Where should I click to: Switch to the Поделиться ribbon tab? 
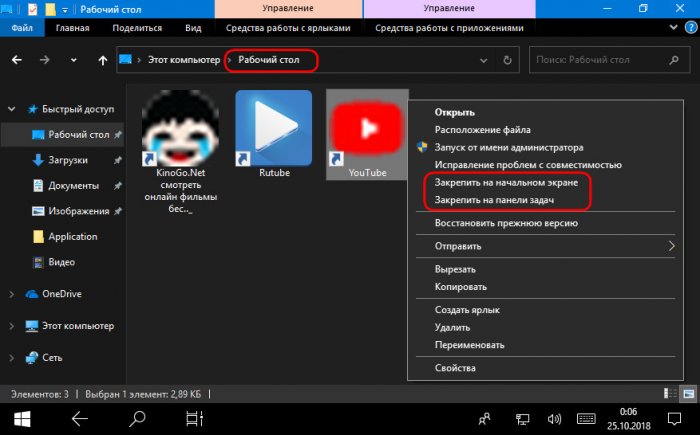(137, 28)
